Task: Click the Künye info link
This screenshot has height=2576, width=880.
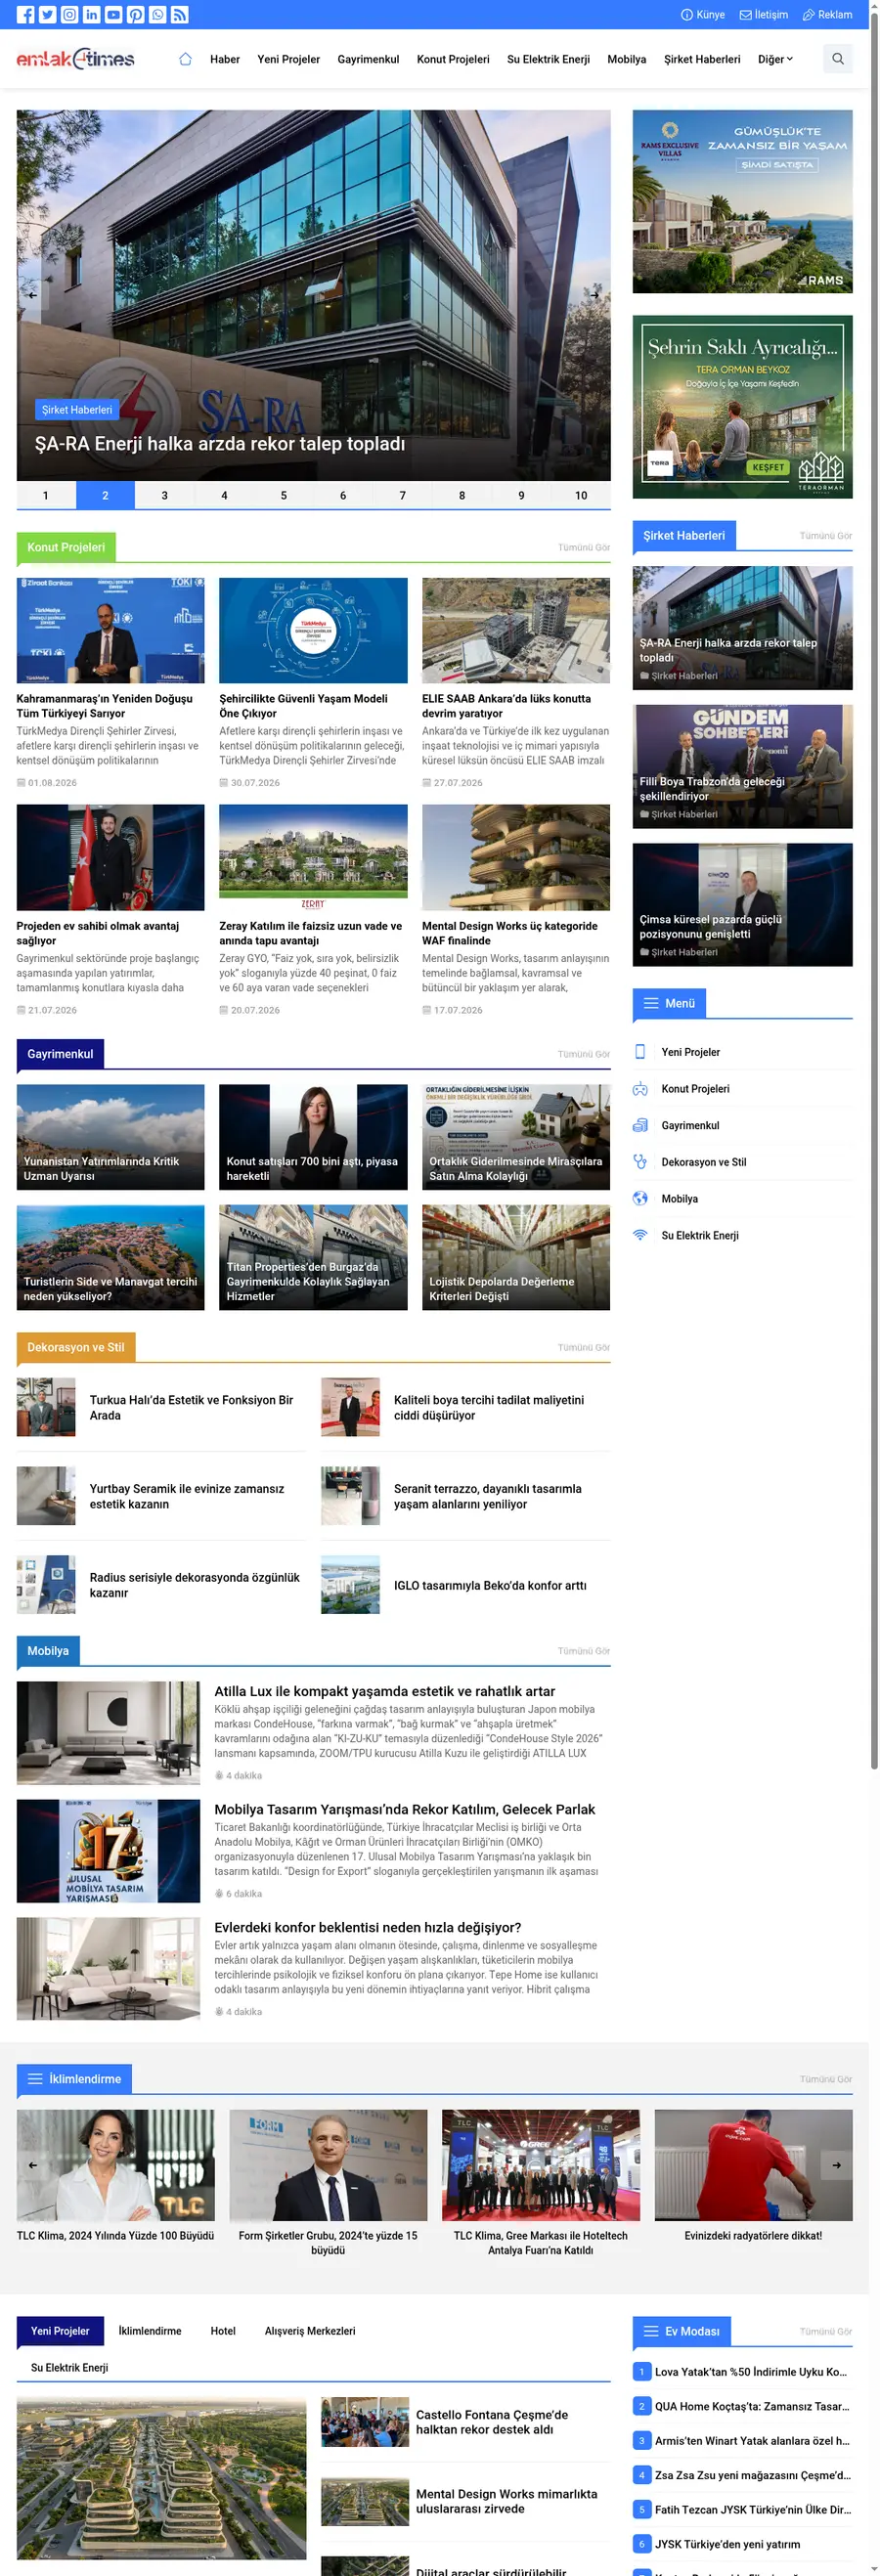Action: (703, 15)
